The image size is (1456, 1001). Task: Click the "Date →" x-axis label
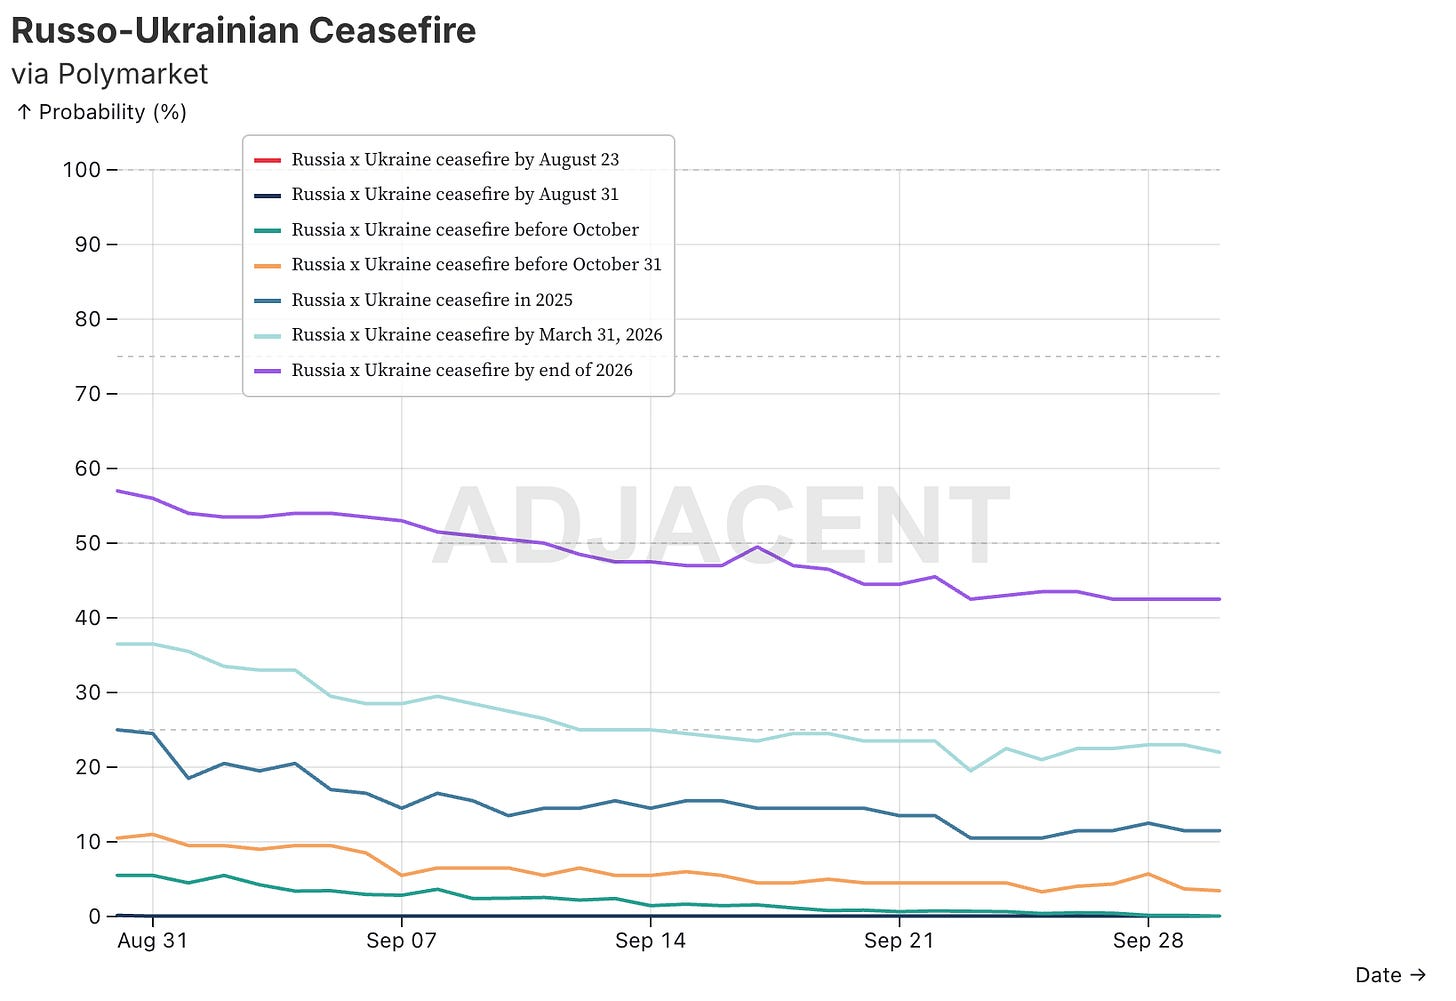[1390, 975]
